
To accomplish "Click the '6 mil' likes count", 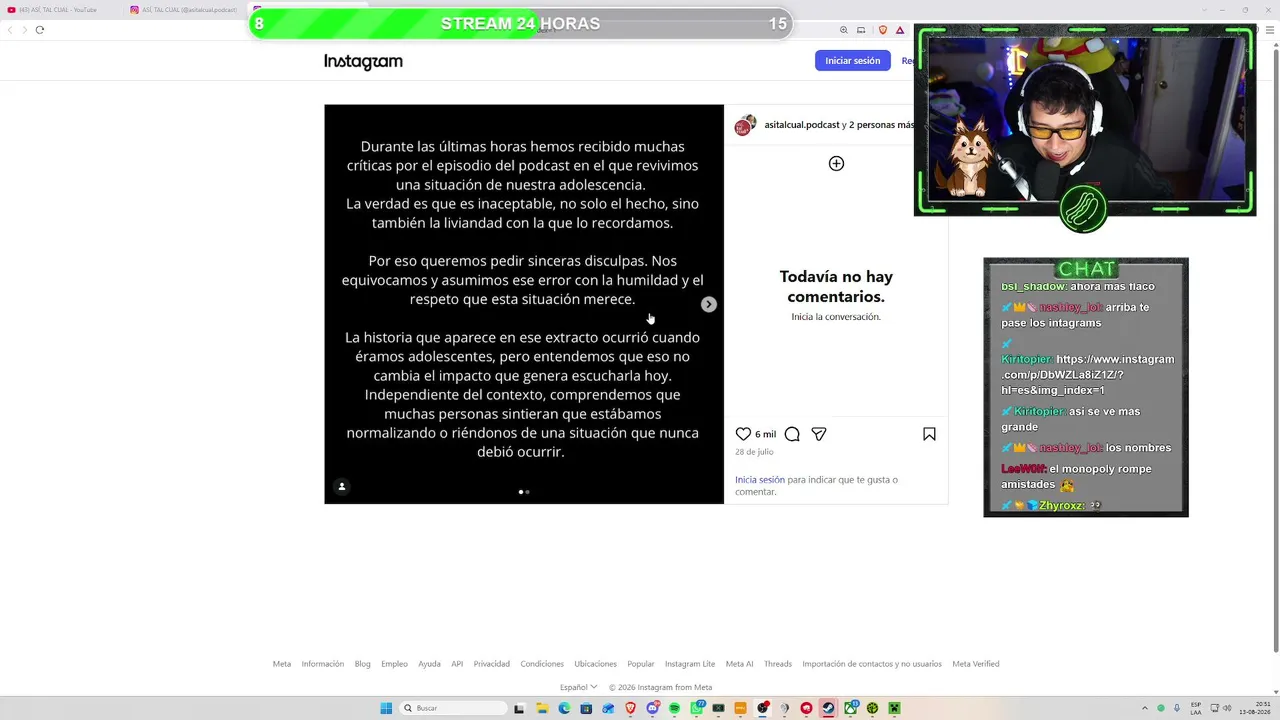I will (765, 434).
